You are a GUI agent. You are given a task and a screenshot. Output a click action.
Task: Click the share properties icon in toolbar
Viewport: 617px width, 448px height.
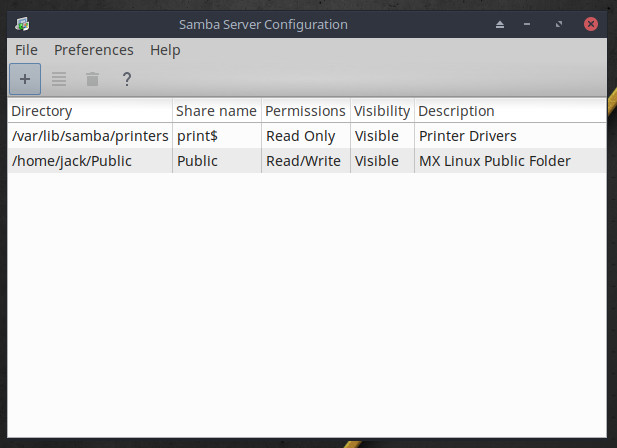(x=59, y=79)
